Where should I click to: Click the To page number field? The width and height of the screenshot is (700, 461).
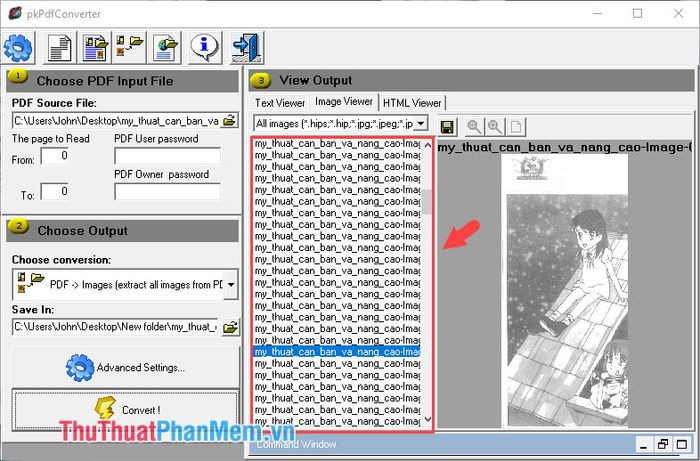pyautogui.click(x=54, y=191)
